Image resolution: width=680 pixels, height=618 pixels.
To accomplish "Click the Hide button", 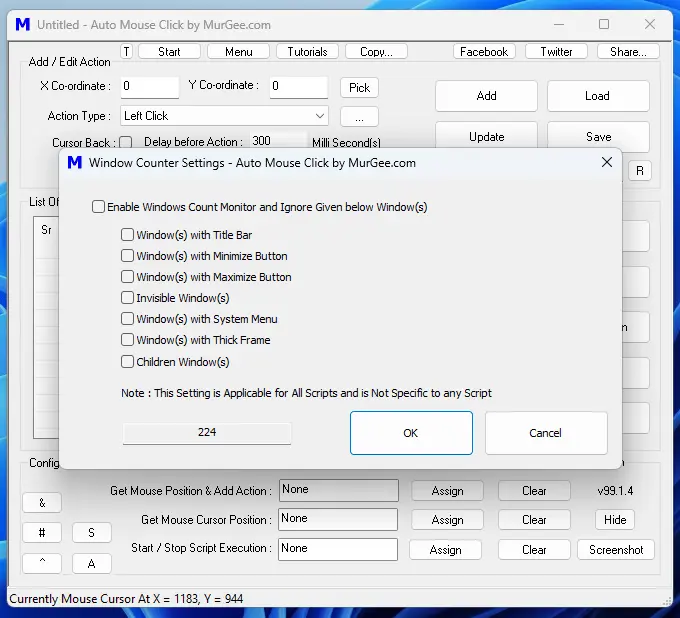I will (x=615, y=520).
